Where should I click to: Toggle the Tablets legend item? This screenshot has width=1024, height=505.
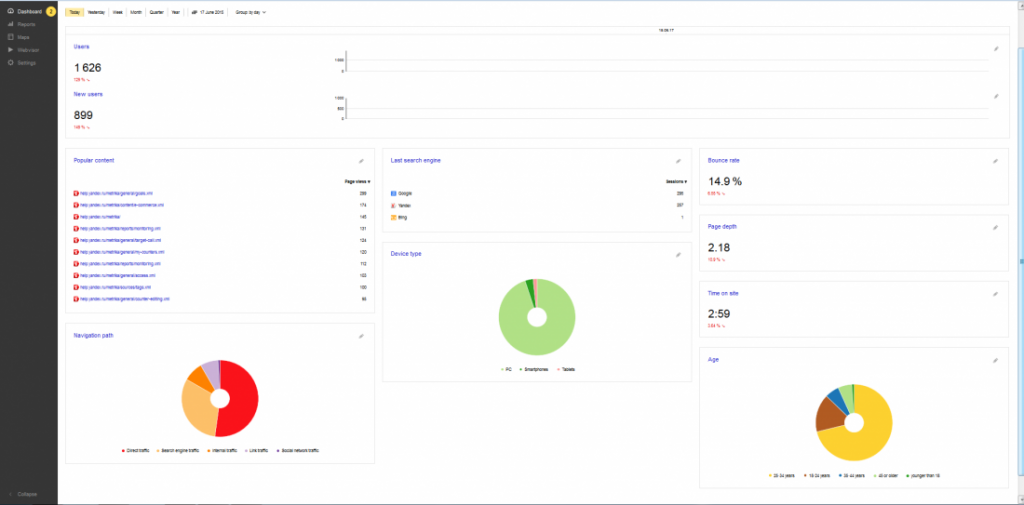566,370
